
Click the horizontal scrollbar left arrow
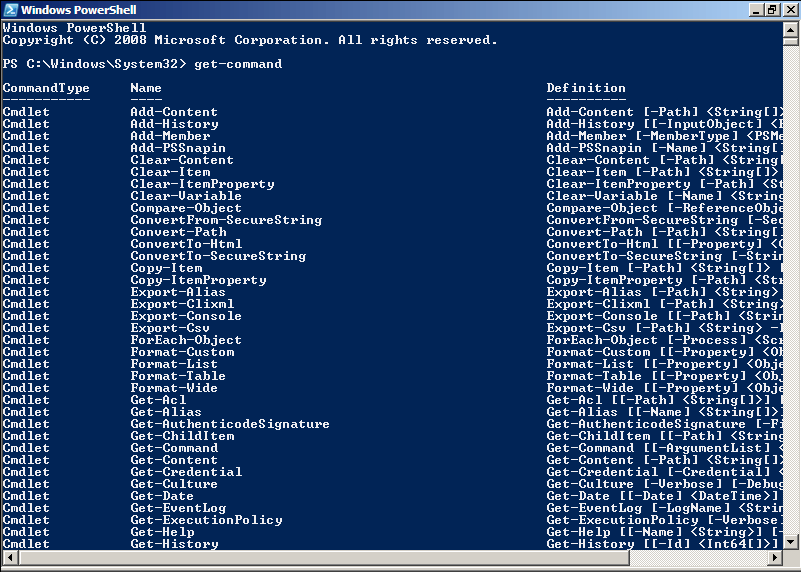[8, 558]
